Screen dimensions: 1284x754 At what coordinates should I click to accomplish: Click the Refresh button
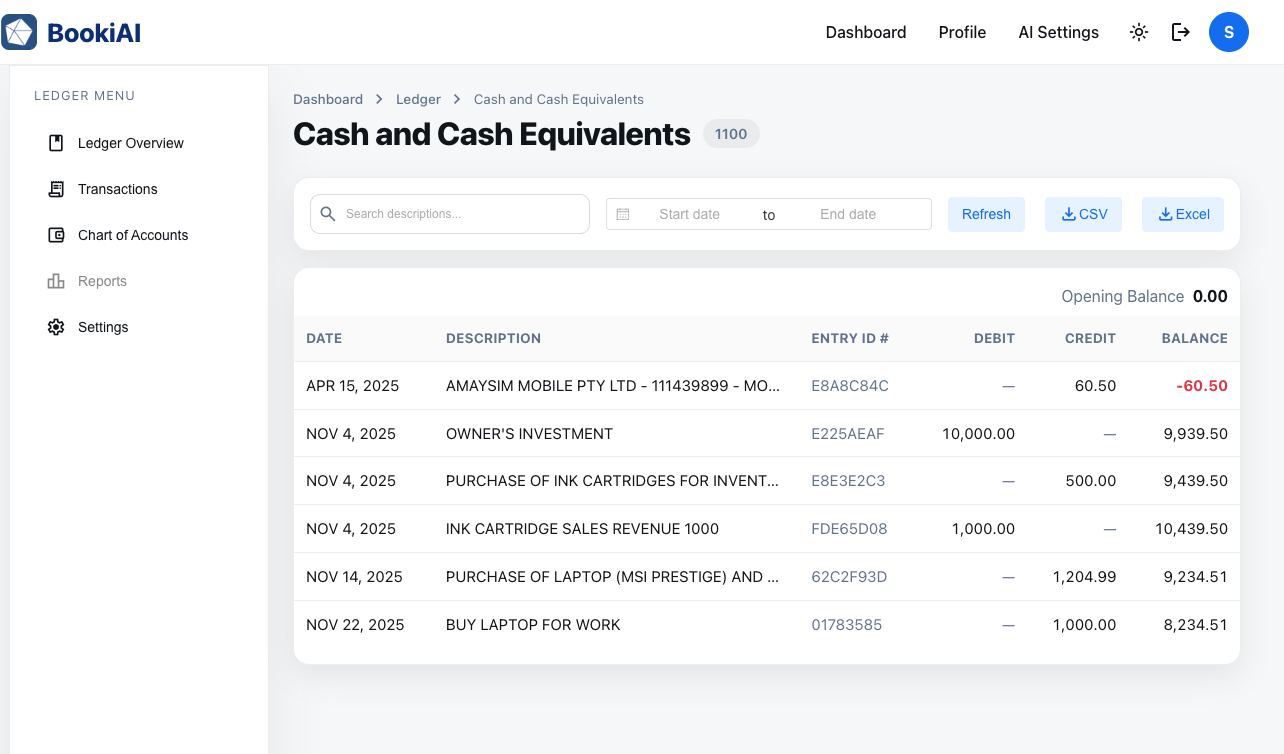click(986, 214)
